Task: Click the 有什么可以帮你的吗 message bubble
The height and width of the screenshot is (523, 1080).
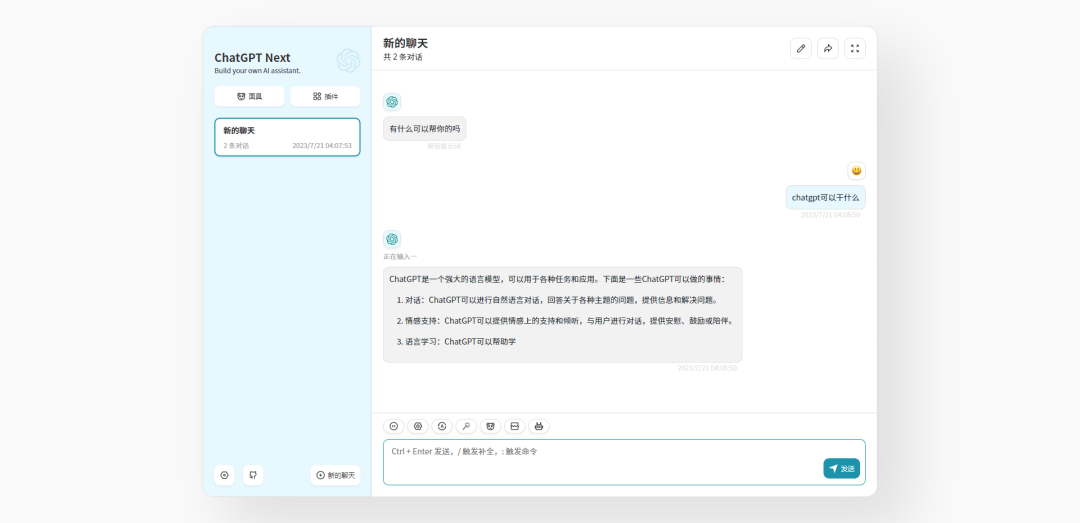Action: (424, 129)
